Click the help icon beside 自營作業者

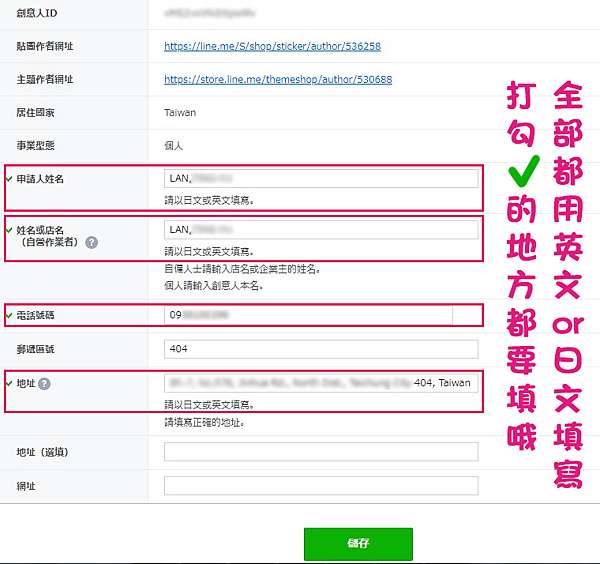[91, 243]
